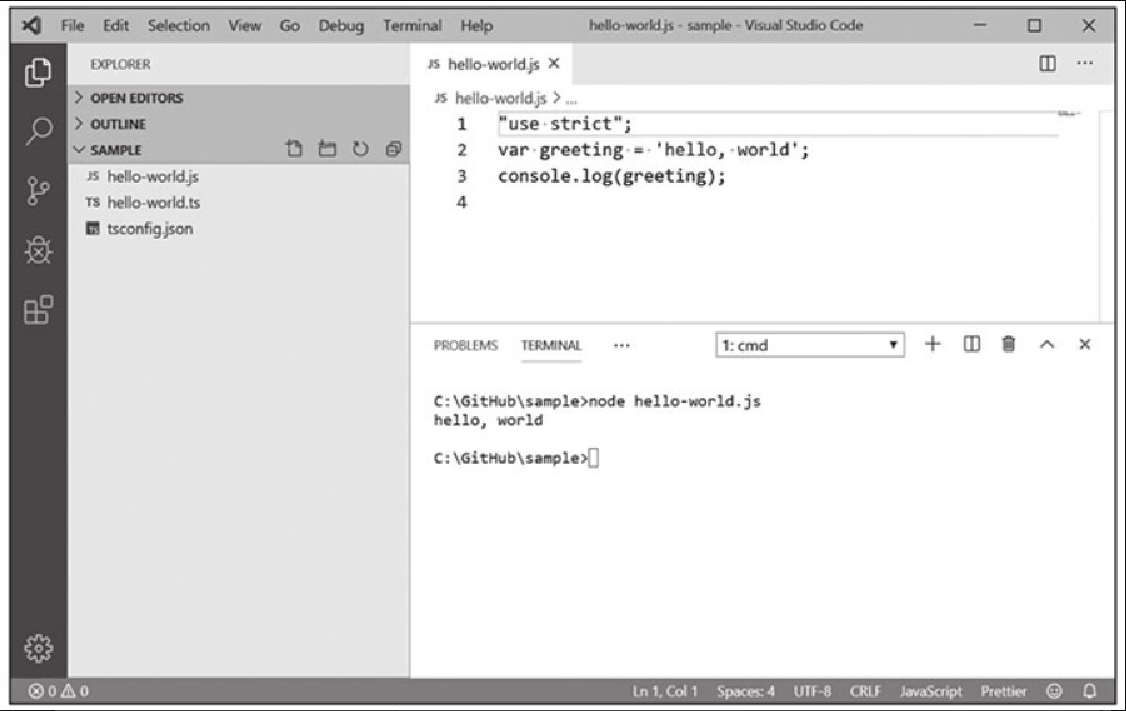Open panel overflow ellipsis beside TERMINAL
This screenshot has height=711, width=1126.
click(621, 345)
